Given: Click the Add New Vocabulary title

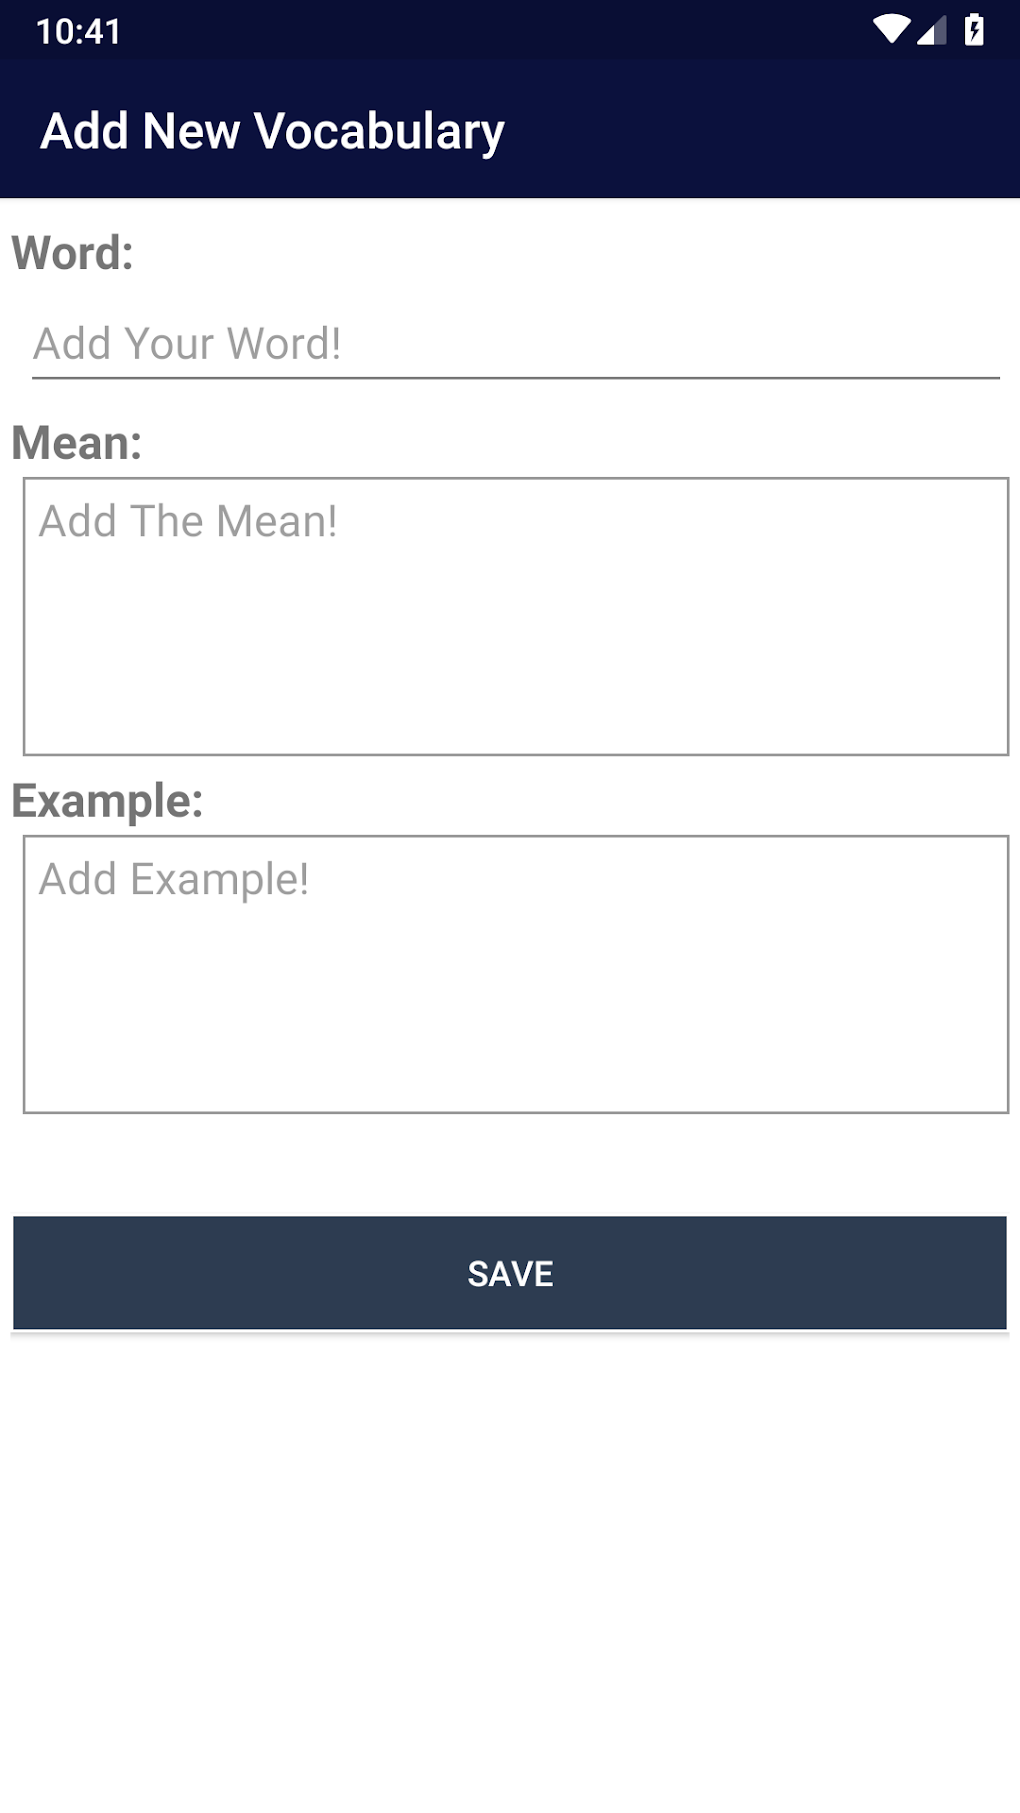Looking at the screenshot, I should 272,131.
